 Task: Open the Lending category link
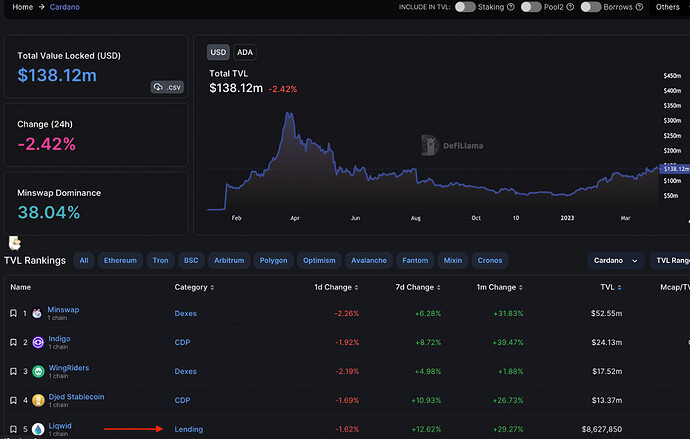[x=189, y=429]
